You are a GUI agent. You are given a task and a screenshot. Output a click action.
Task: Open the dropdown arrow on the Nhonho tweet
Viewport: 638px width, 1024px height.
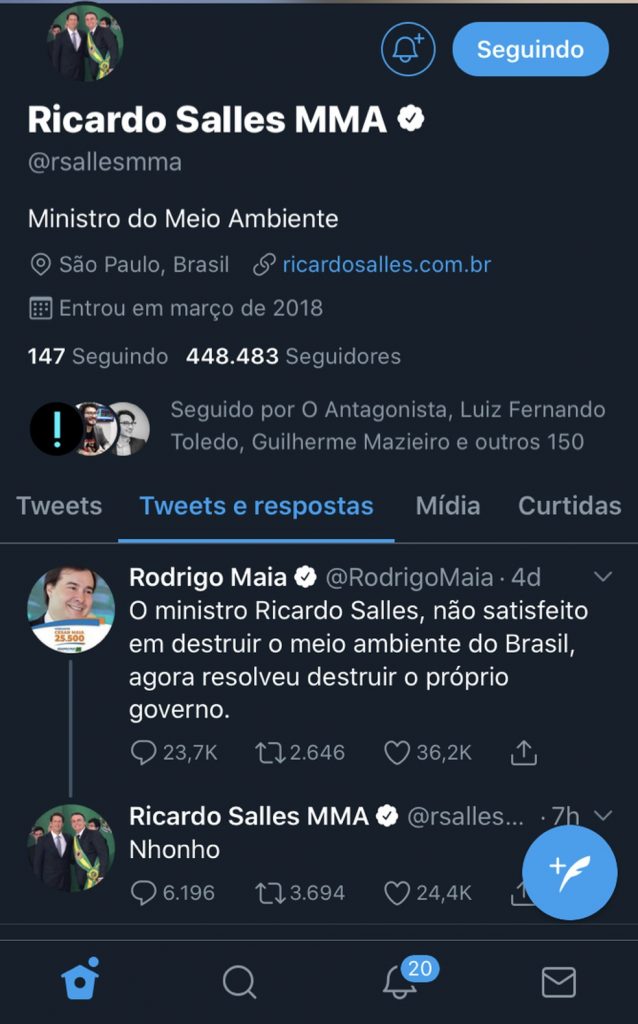[603, 816]
